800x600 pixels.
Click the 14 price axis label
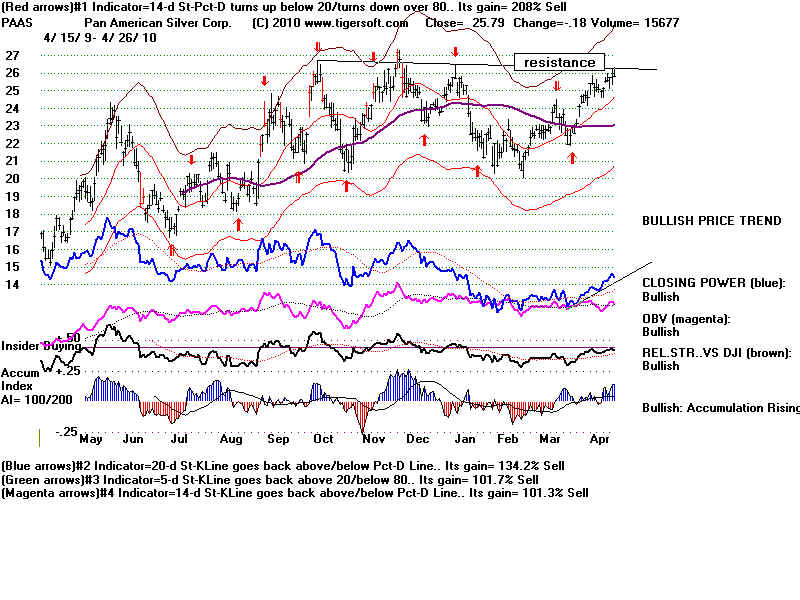click(x=12, y=285)
